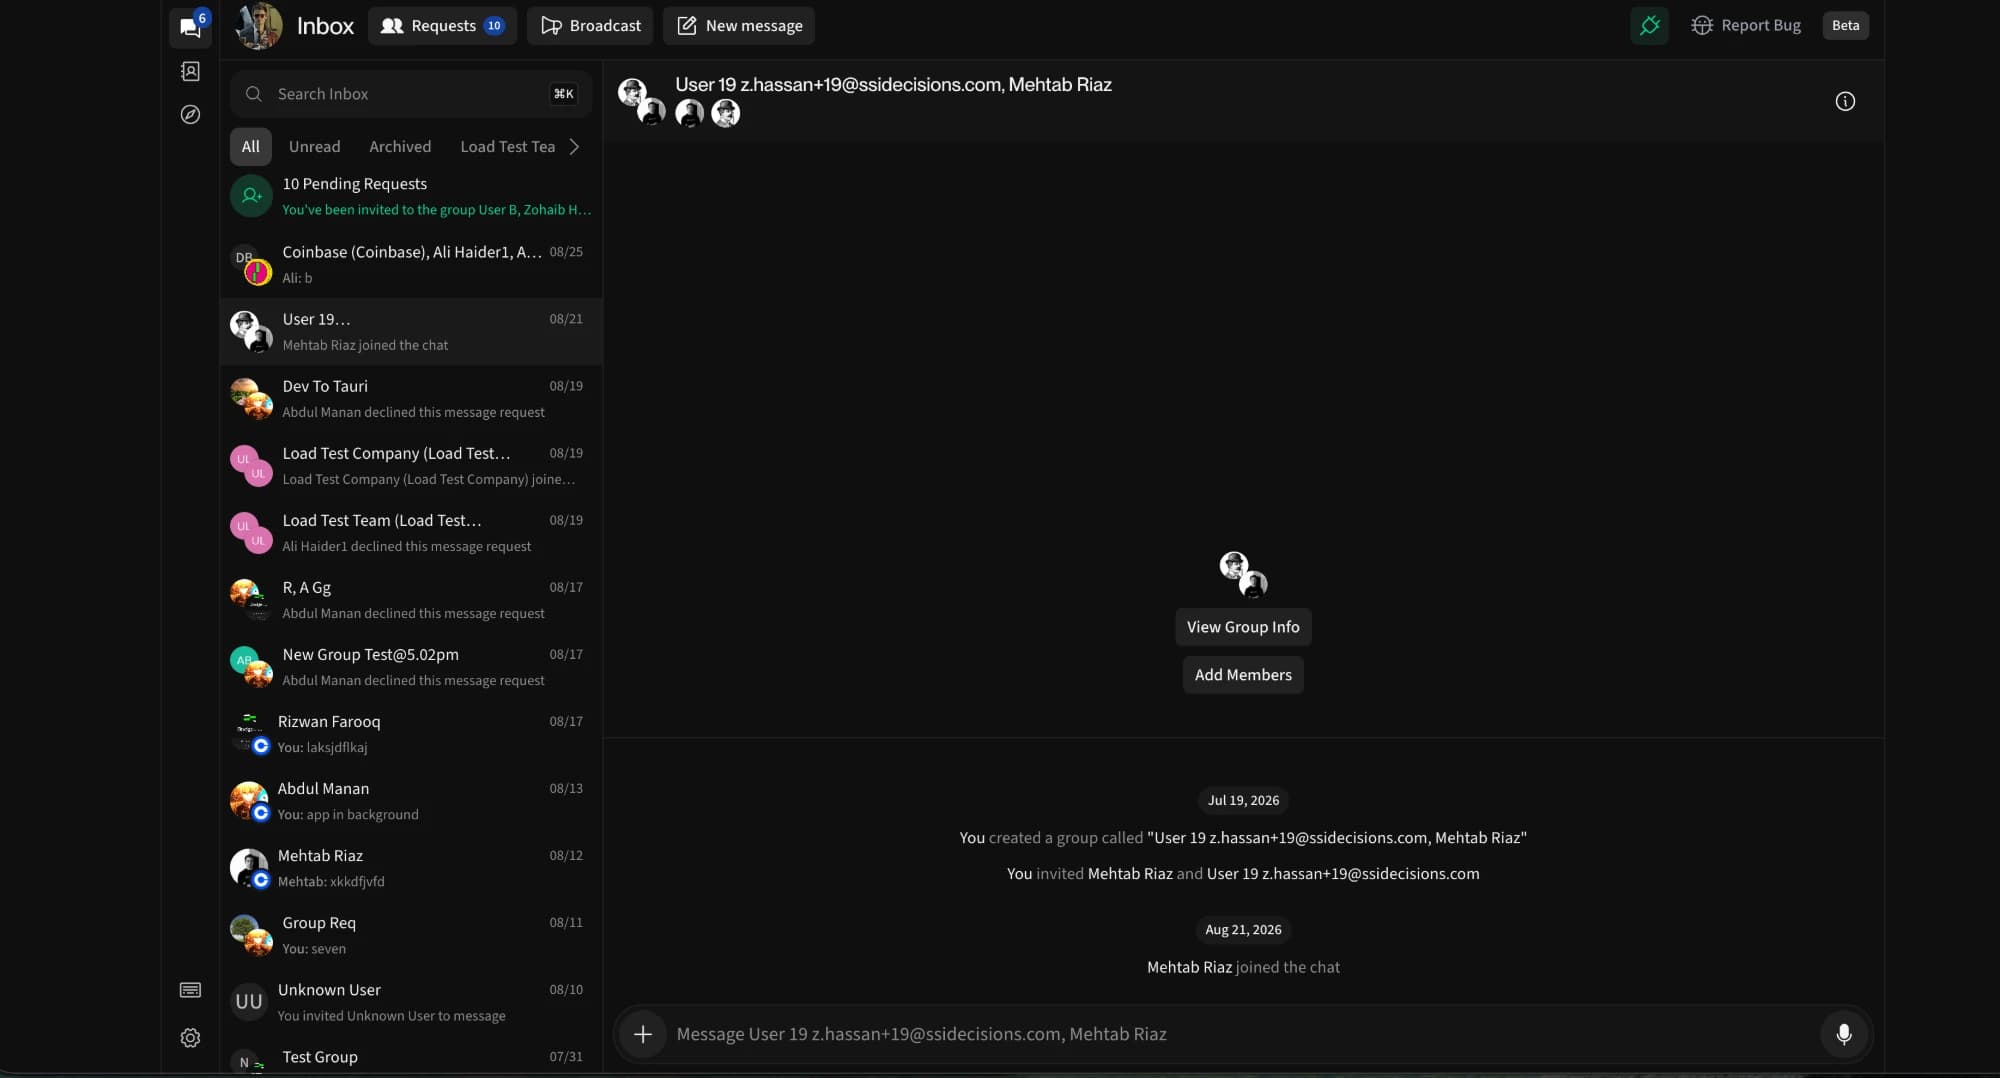Select the Load Test Tea filter tab
This screenshot has height=1078, width=2000.
click(x=507, y=147)
